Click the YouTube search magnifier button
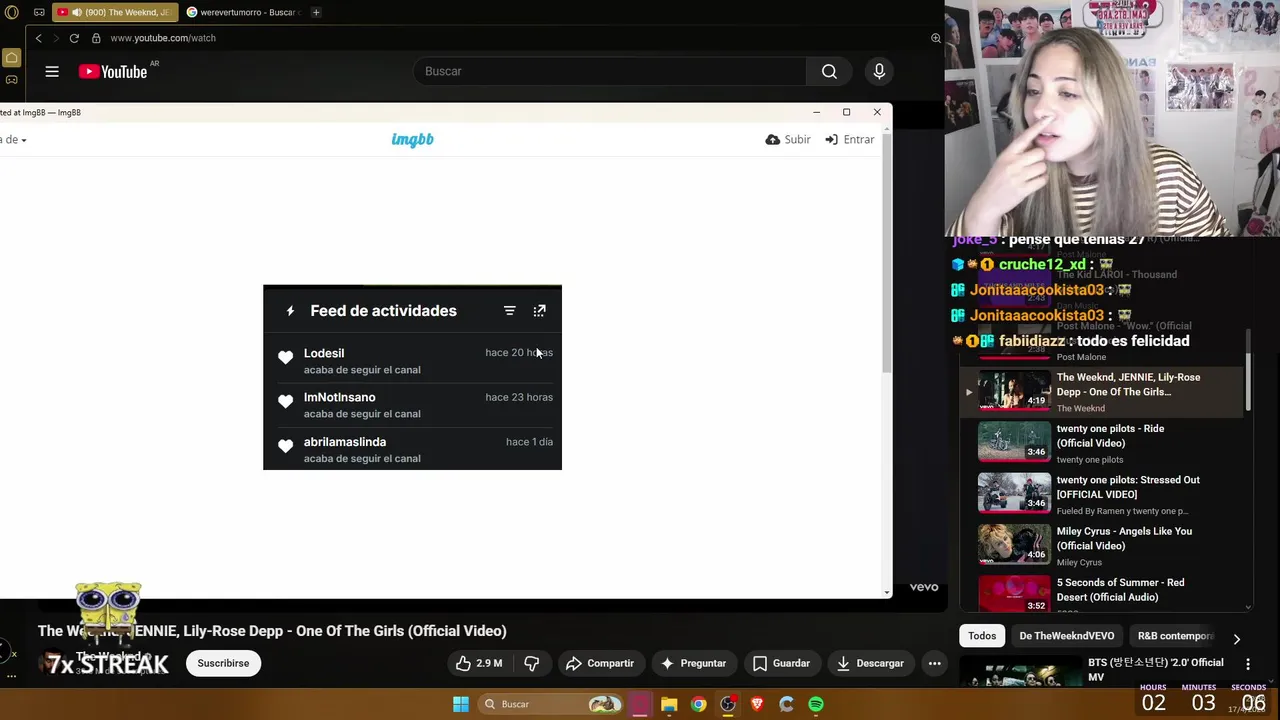Screen dimensions: 1280x720 (x=829, y=71)
